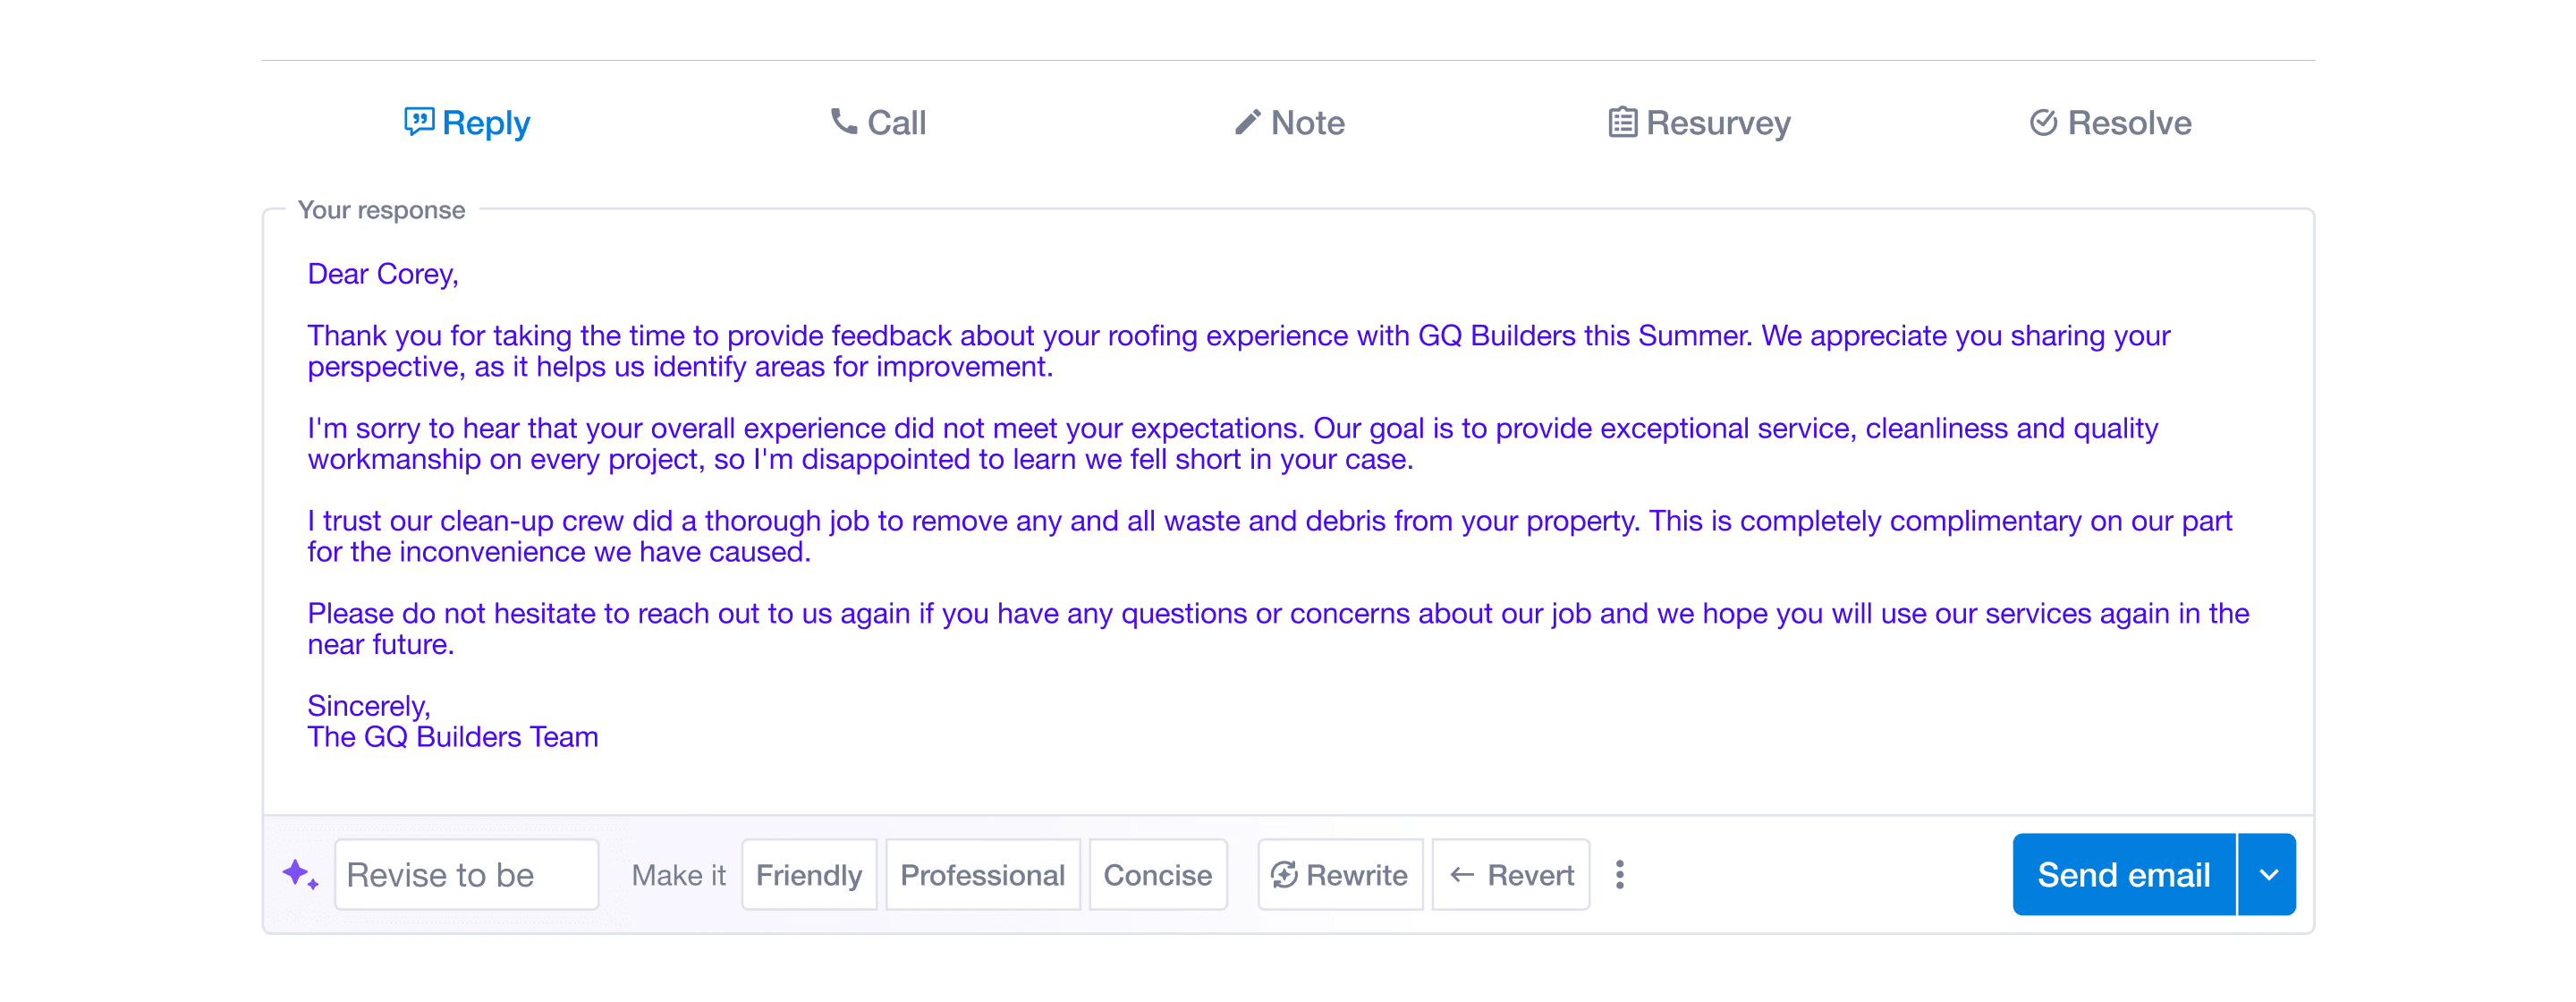
Task: Make the response Concise
Action: pos(1157,875)
